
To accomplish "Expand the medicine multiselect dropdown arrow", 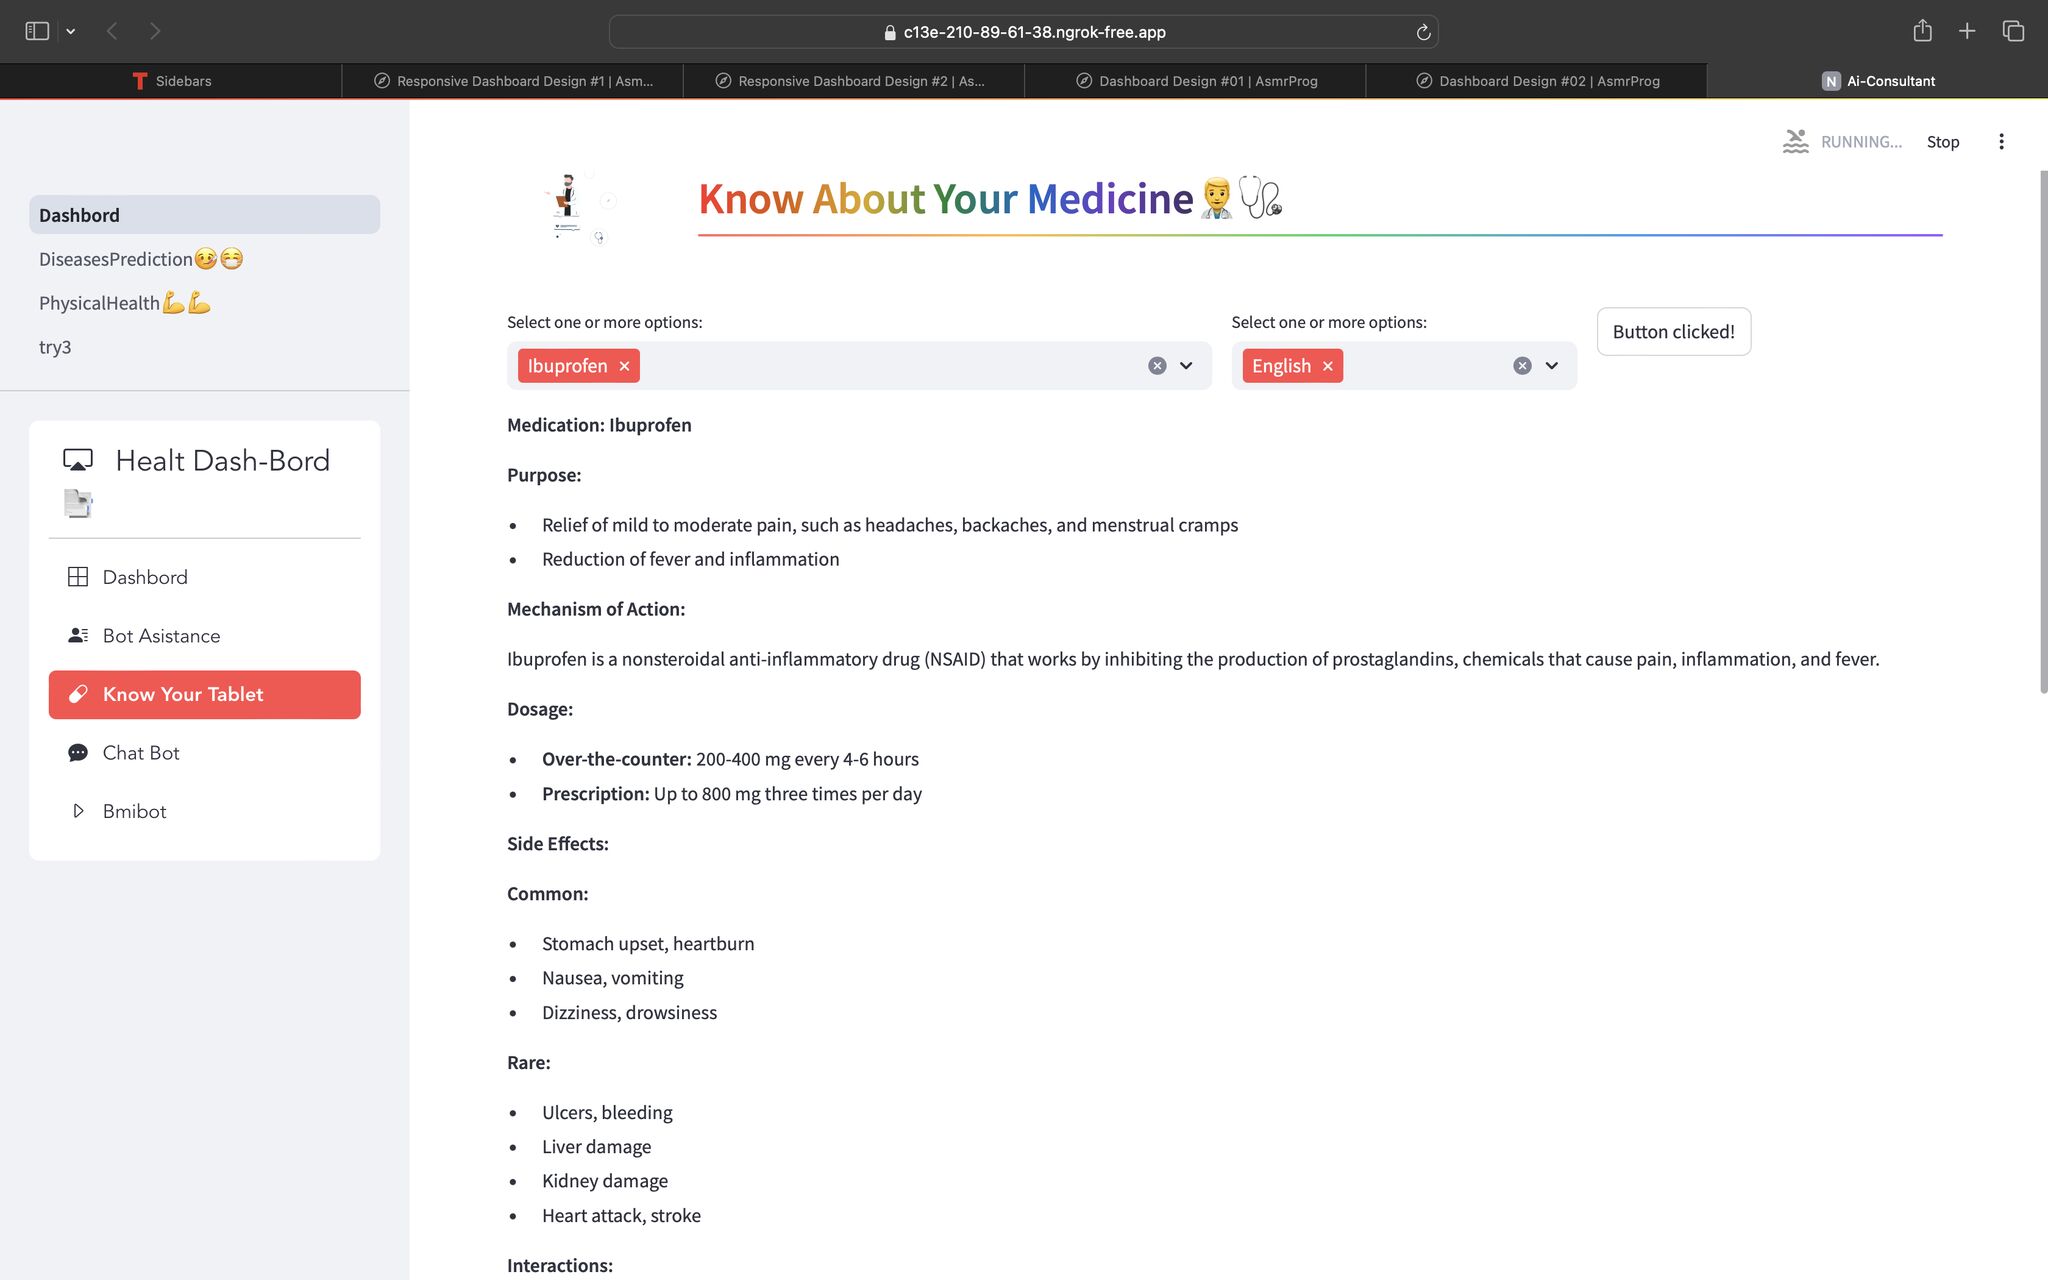I will pos(1186,366).
